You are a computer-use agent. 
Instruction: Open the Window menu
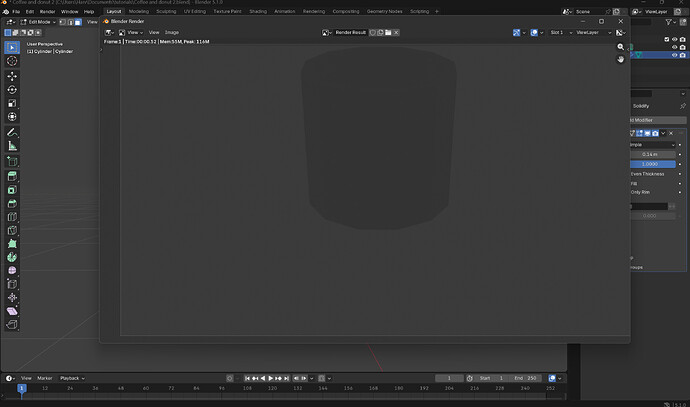[70, 12]
